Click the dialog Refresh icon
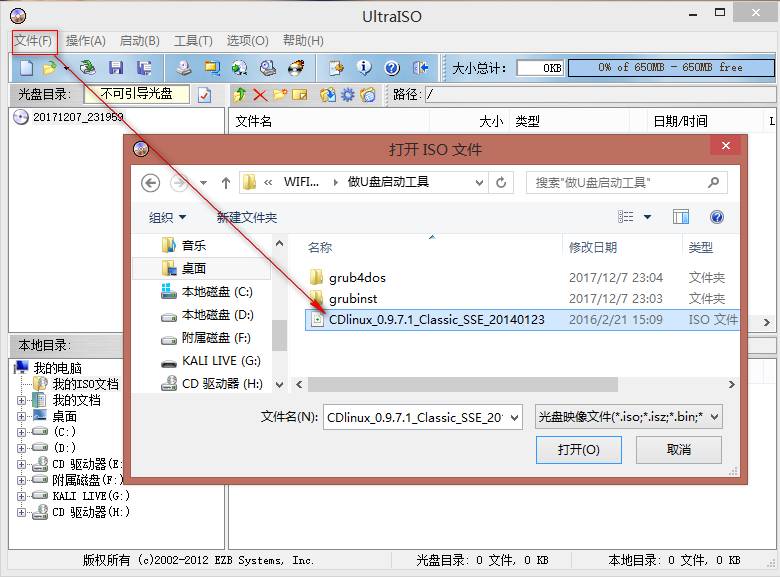The height and width of the screenshot is (577, 780). tap(501, 183)
